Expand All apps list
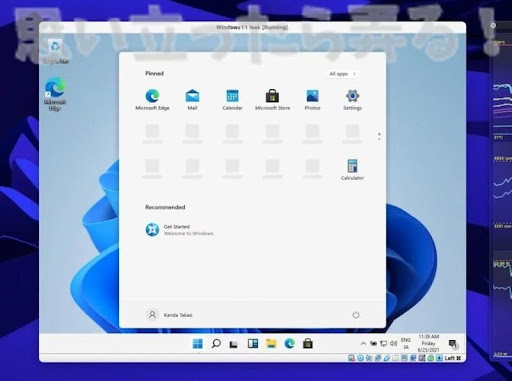The width and height of the screenshot is (512, 381). (342, 74)
